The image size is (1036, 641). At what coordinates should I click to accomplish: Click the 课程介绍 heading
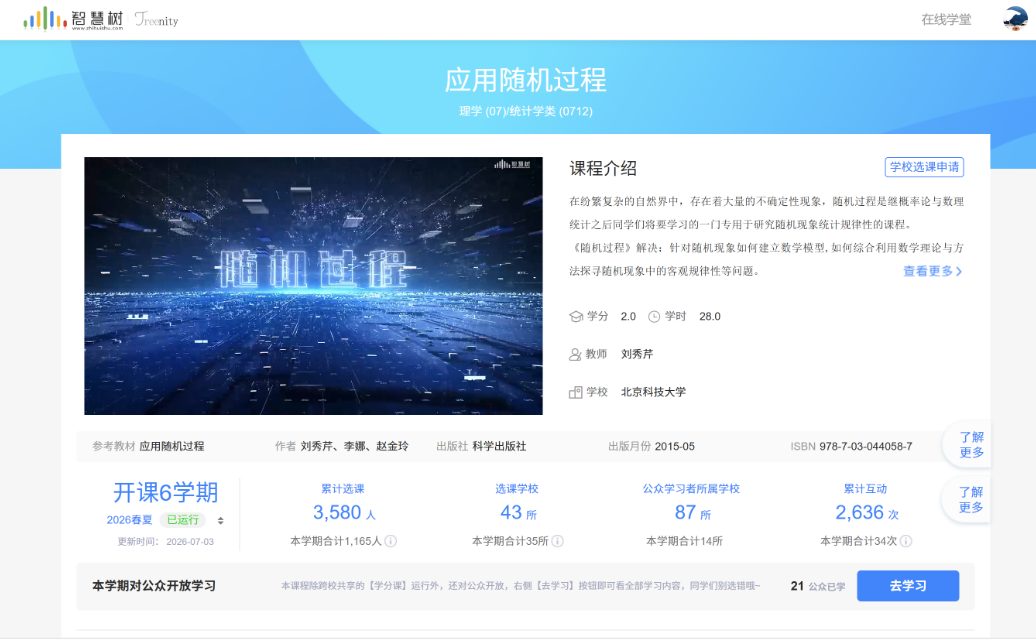click(603, 169)
